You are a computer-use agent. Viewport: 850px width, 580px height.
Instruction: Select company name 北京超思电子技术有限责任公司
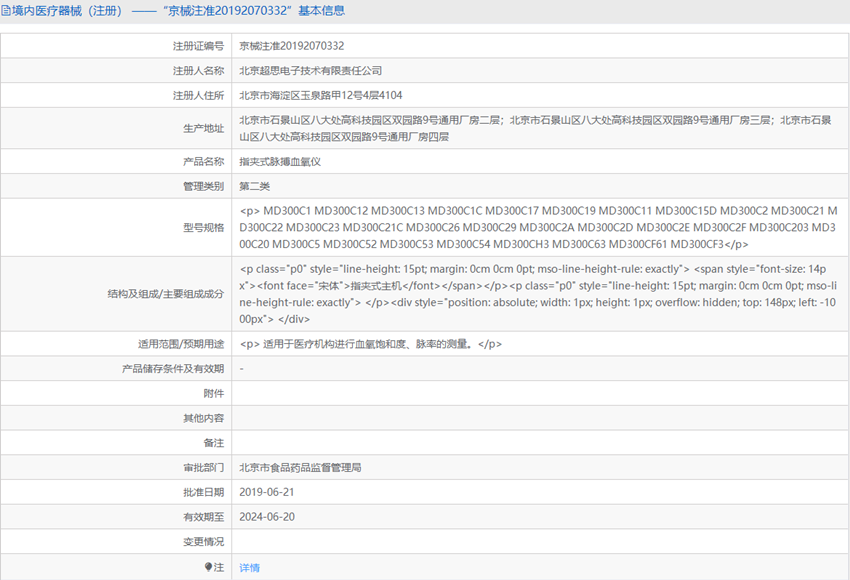(311, 70)
